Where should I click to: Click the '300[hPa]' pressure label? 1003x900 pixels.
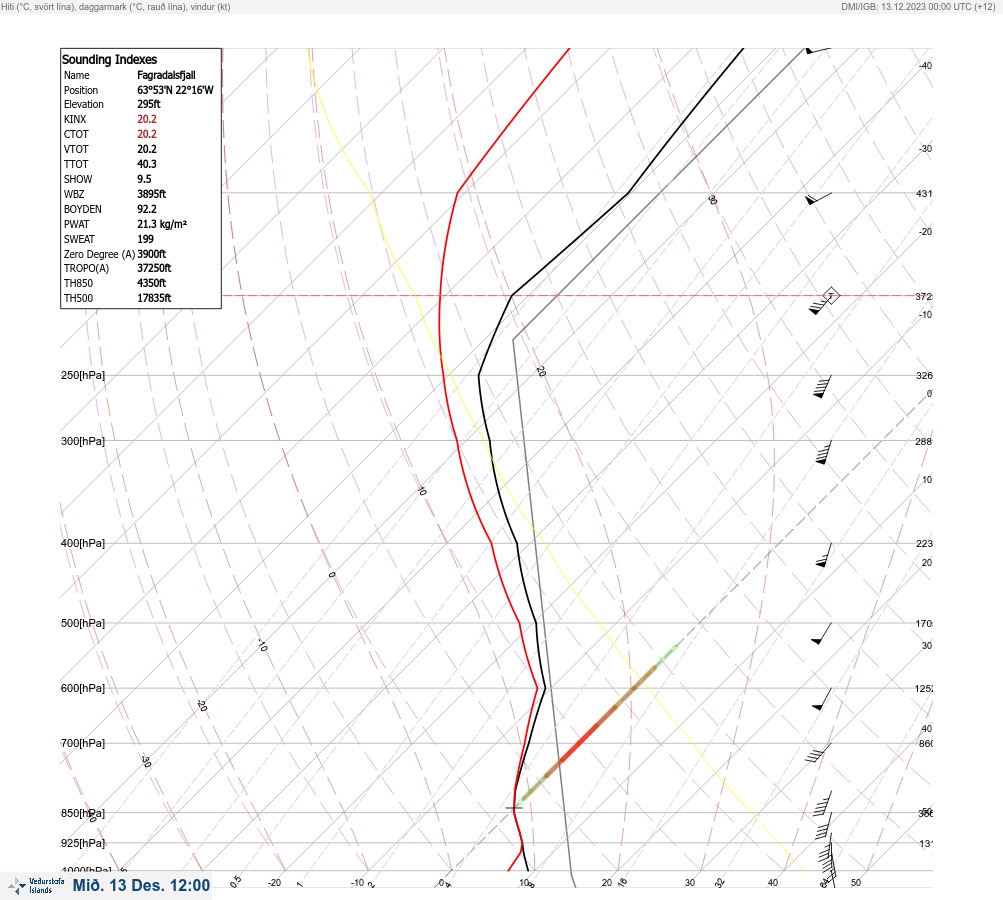pos(83,441)
